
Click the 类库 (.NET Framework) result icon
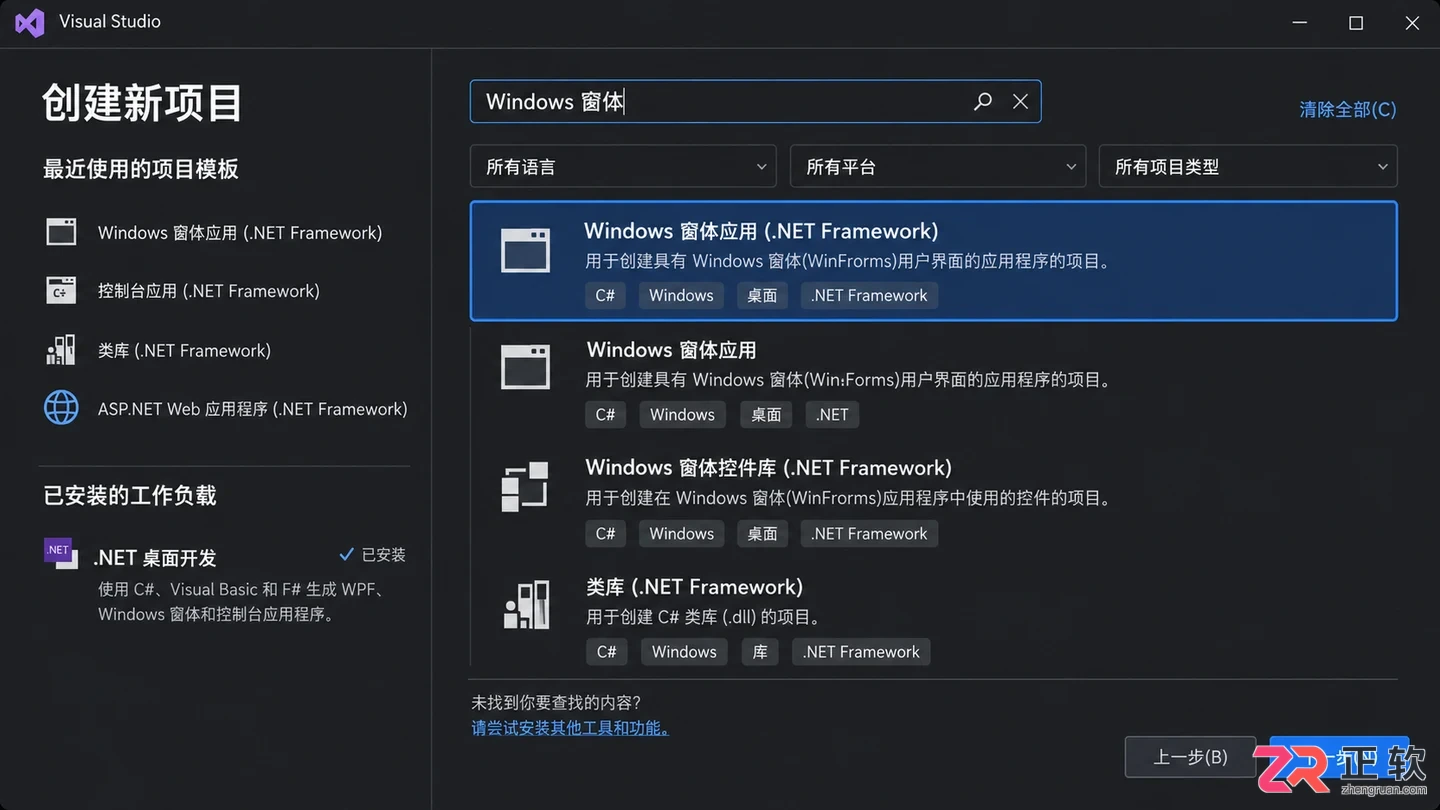(x=526, y=604)
